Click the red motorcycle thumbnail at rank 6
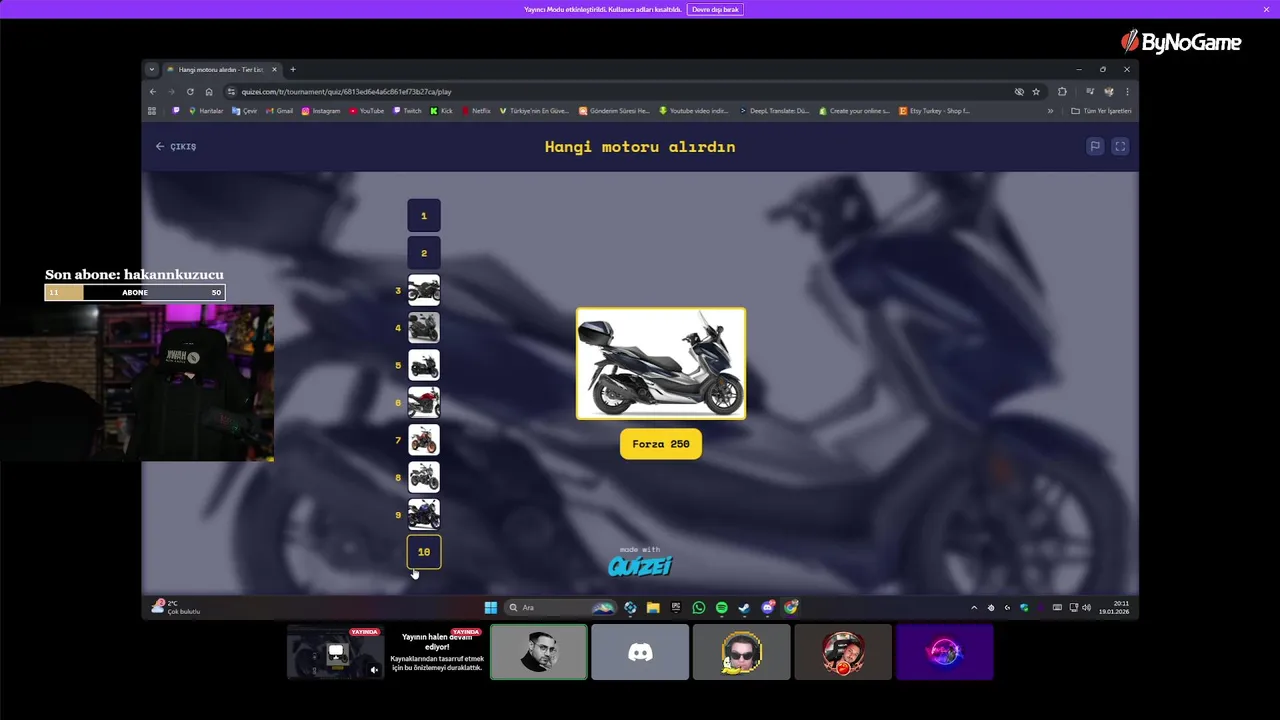This screenshot has height=720, width=1280. (x=424, y=403)
